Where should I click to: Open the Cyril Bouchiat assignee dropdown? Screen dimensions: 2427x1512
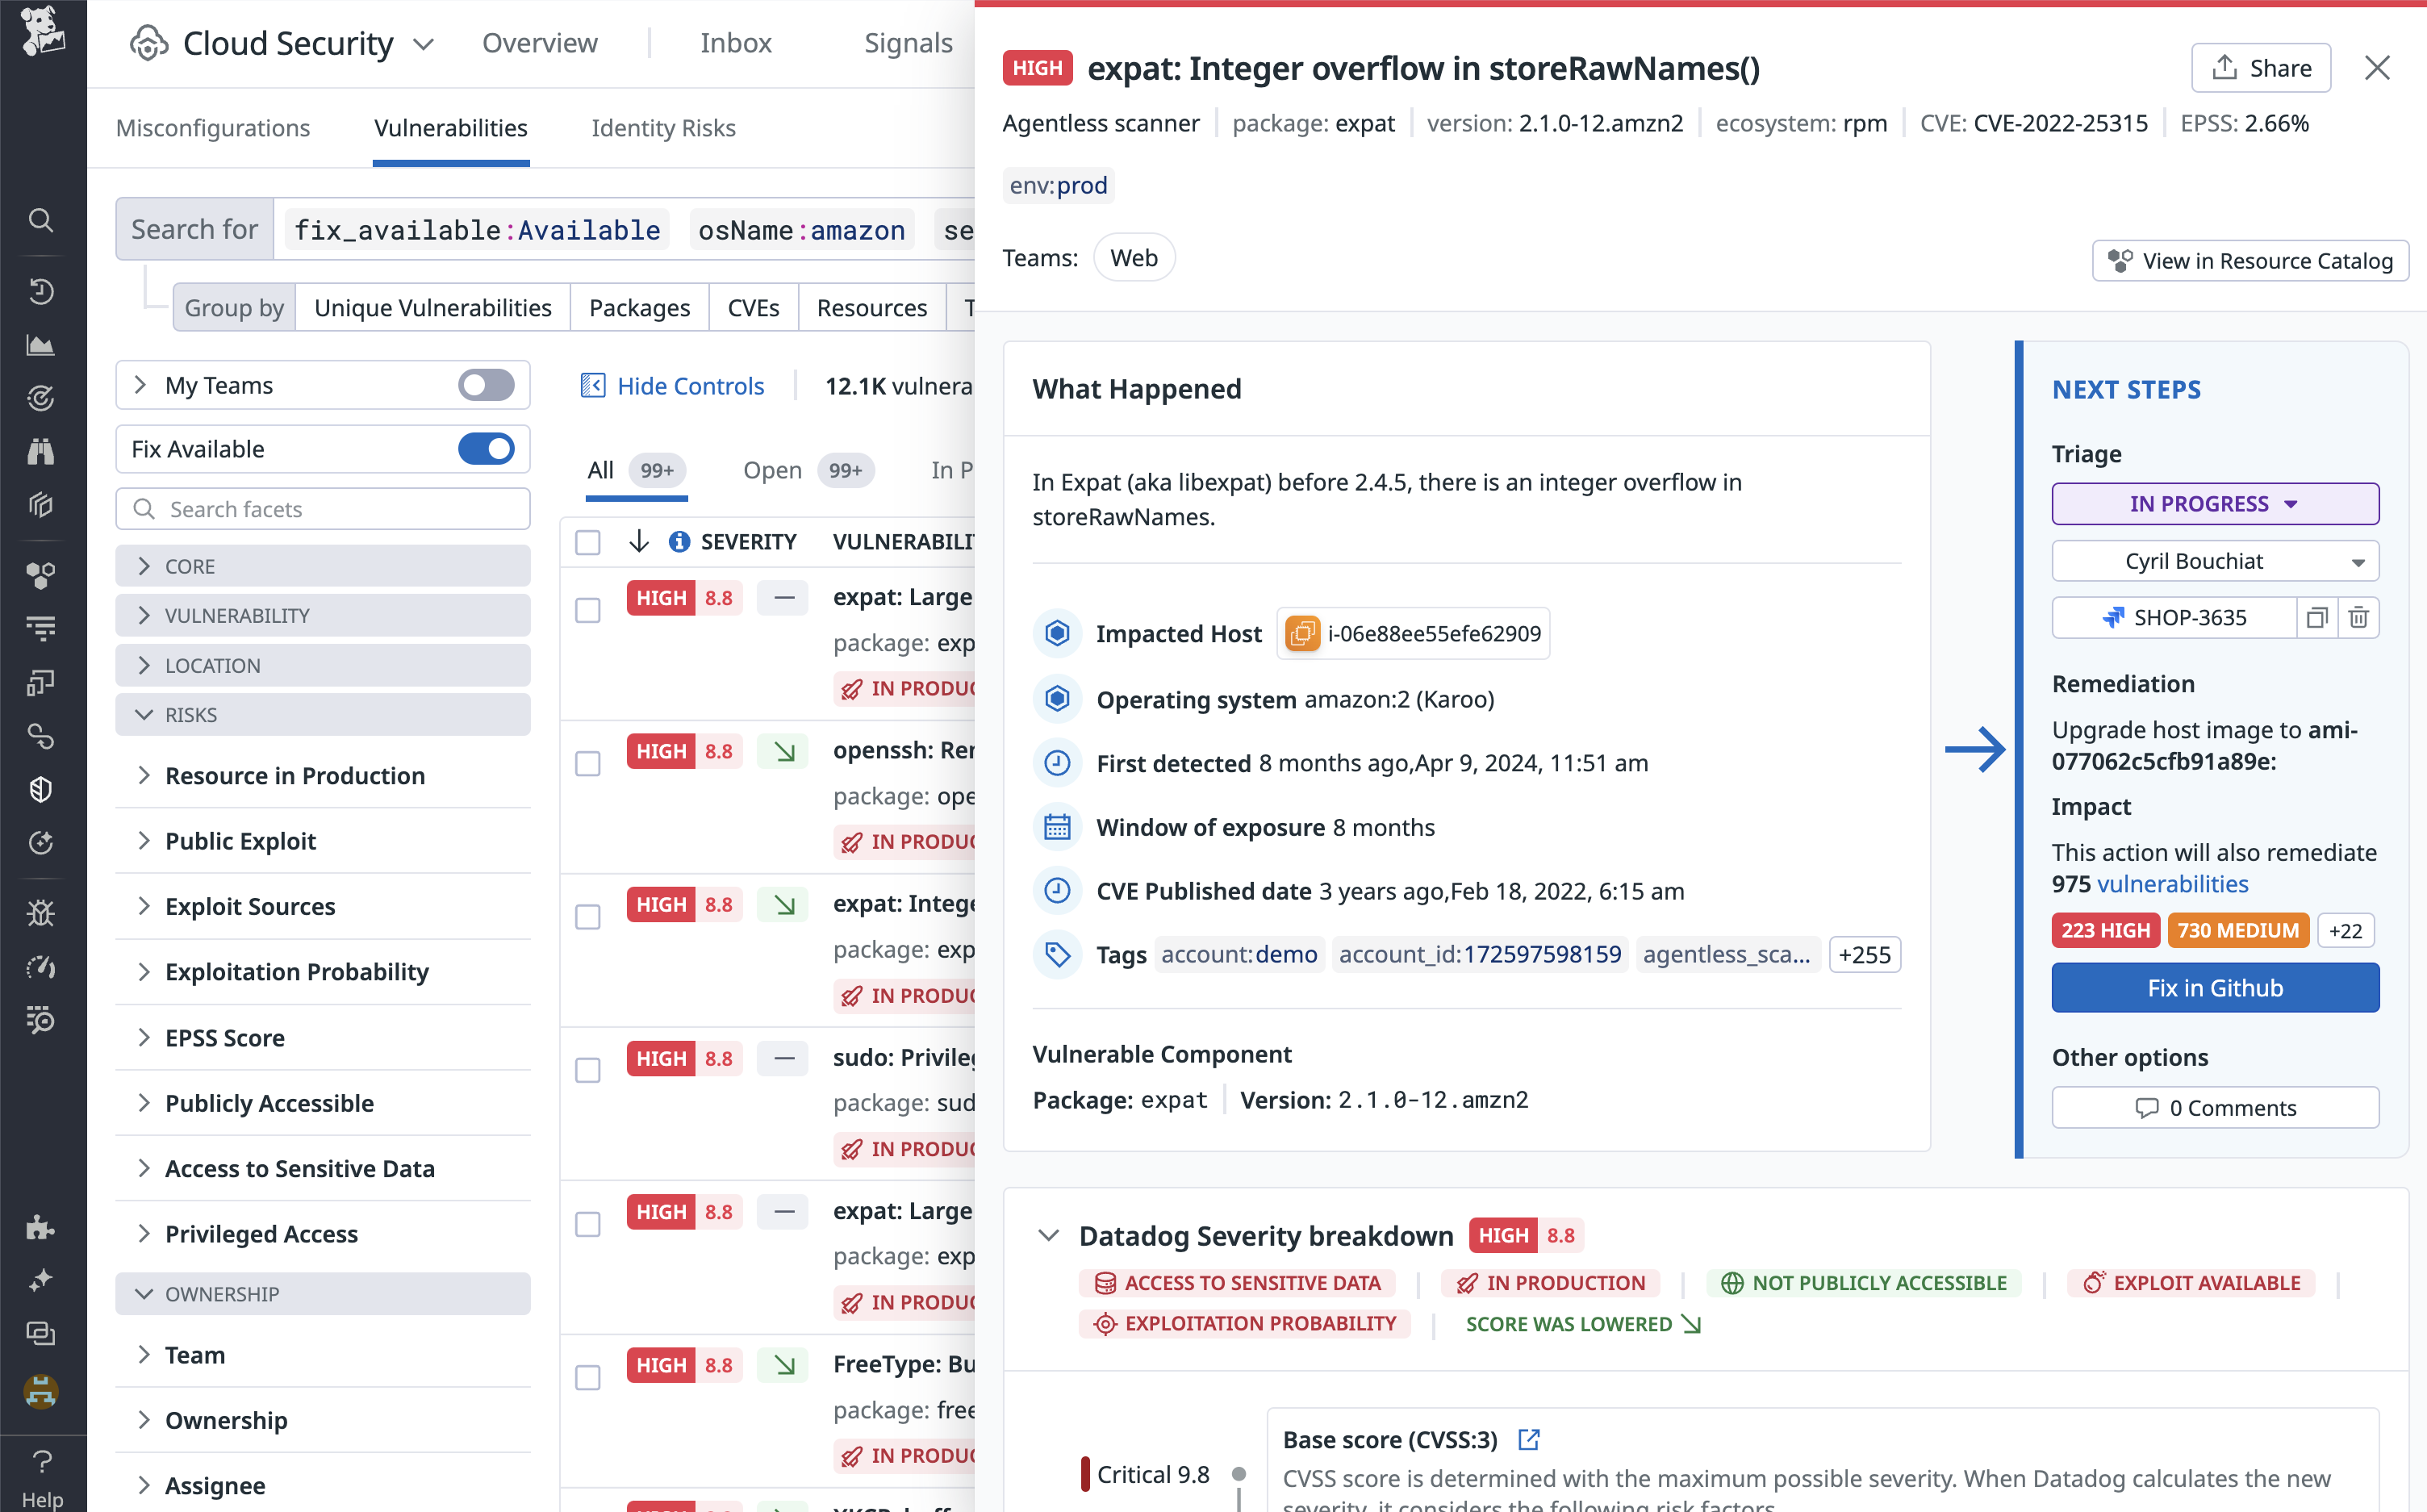pyautogui.click(x=2213, y=560)
